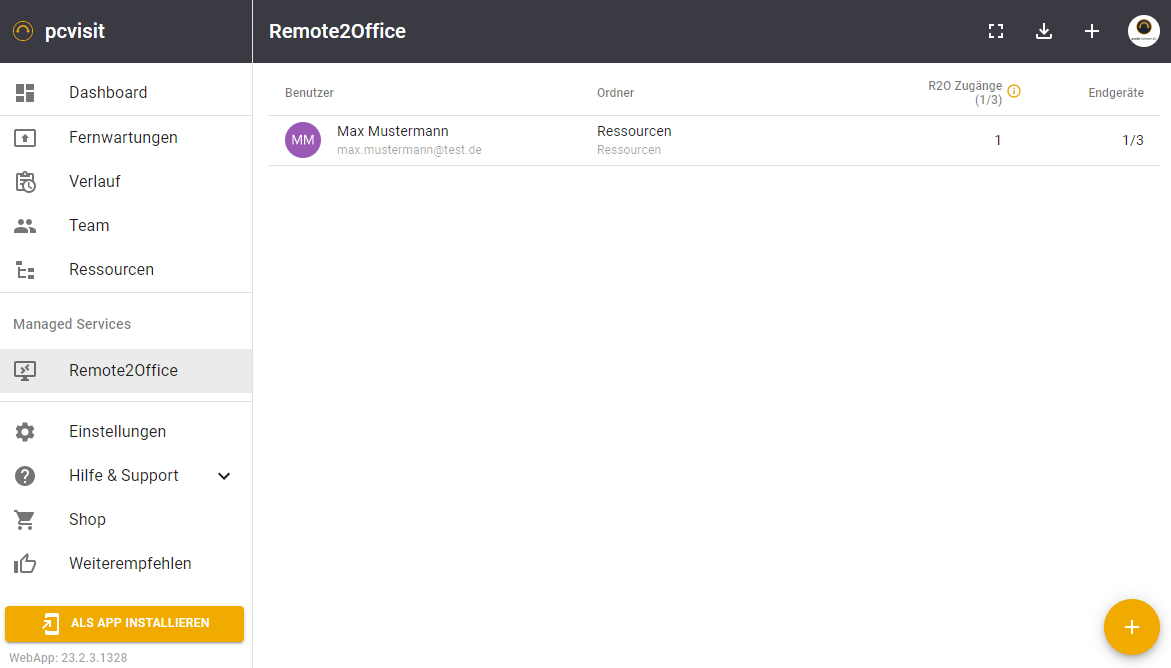Click the pcvisit logo icon
Image resolution: width=1171 pixels, height=668 pixels.
pos(23,31)
